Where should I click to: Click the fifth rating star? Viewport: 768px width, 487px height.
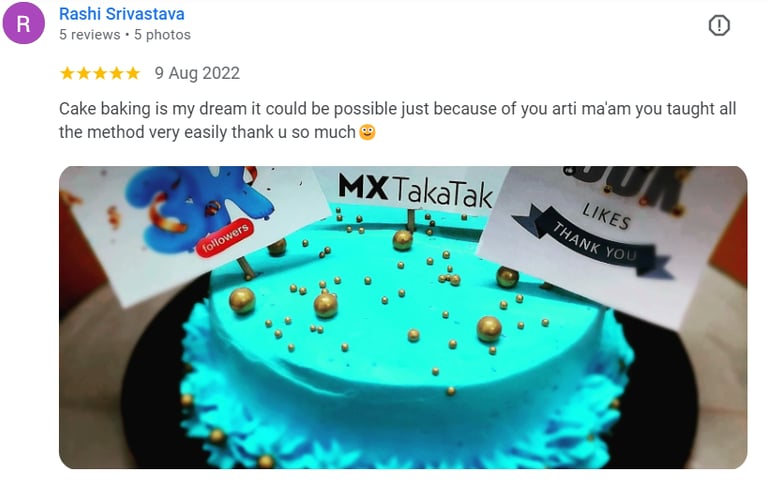click(133, 73)
